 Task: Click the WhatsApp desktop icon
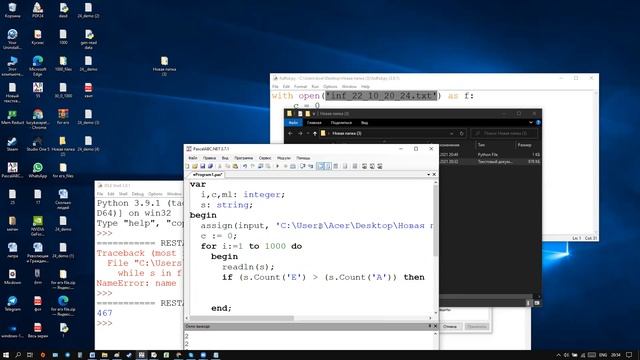point(38,171)
